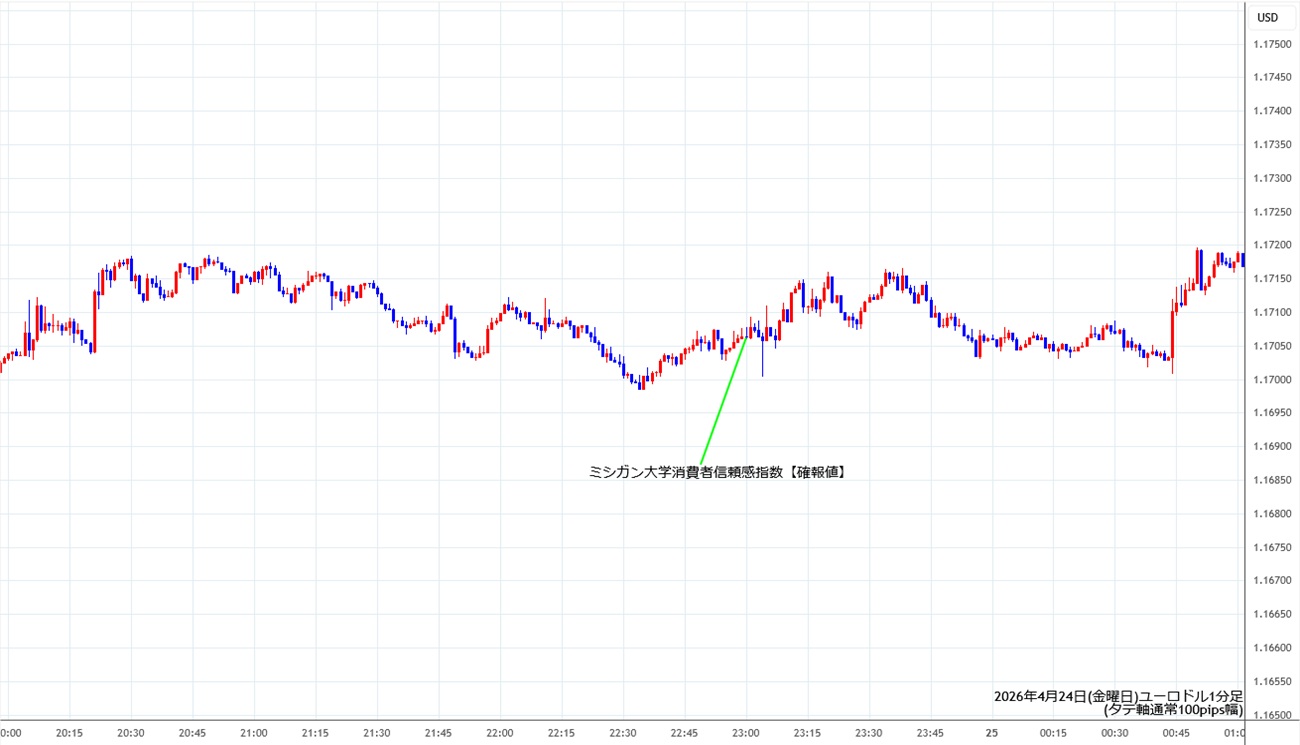Click the 1.17500 price axis label
Screen dimensions: 1300x745
point(1273,44)
